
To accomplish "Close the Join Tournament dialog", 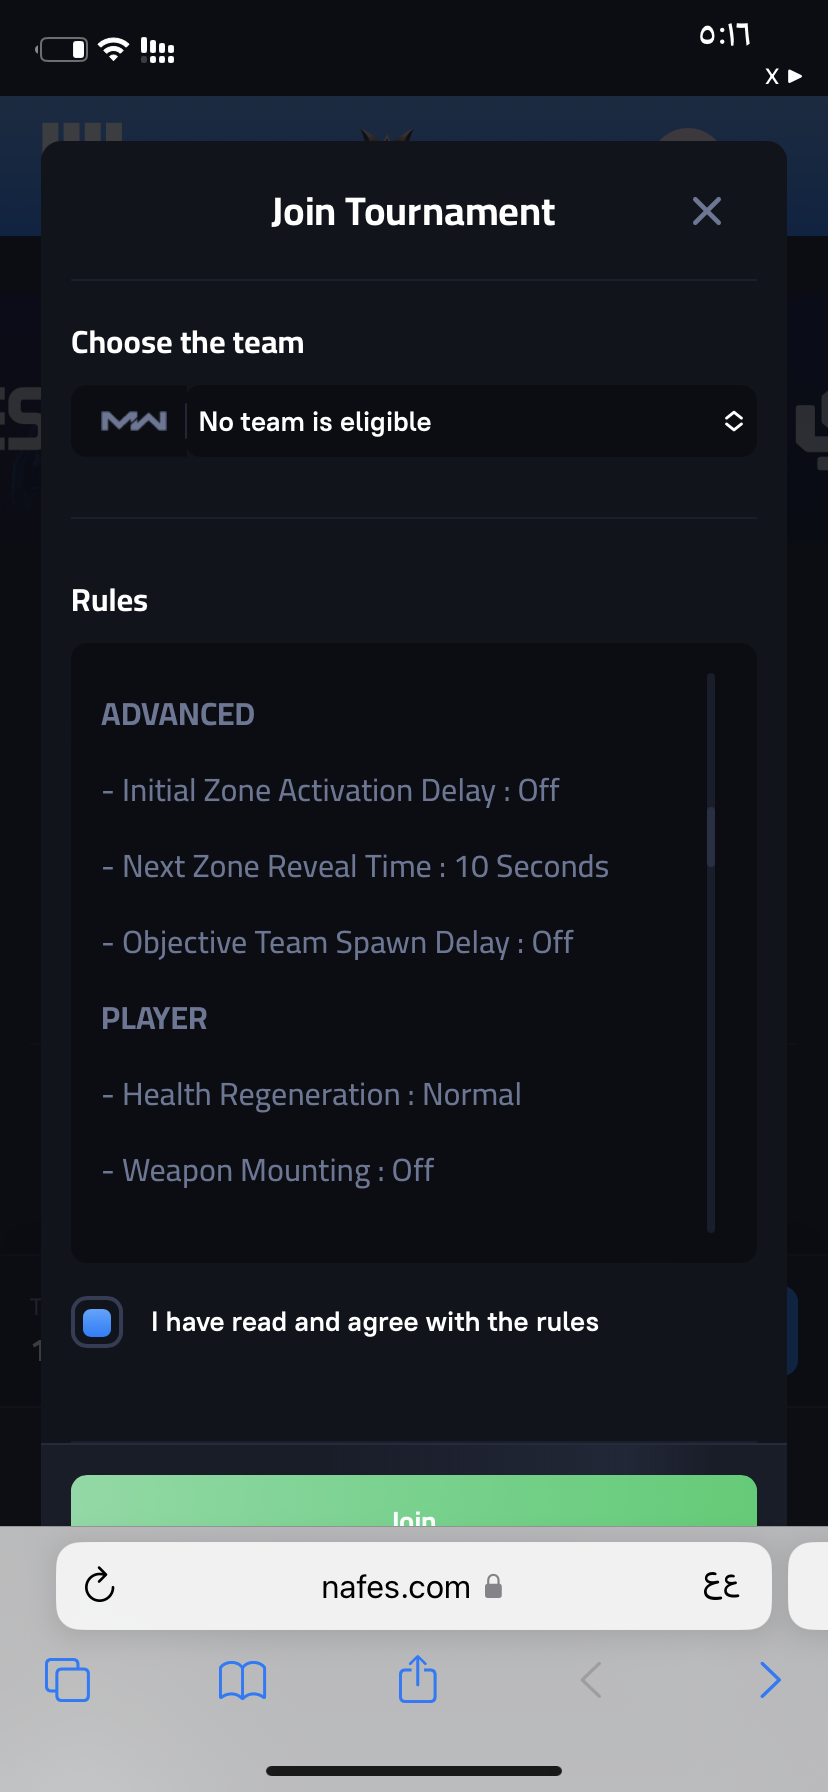I will pos(707,211).
